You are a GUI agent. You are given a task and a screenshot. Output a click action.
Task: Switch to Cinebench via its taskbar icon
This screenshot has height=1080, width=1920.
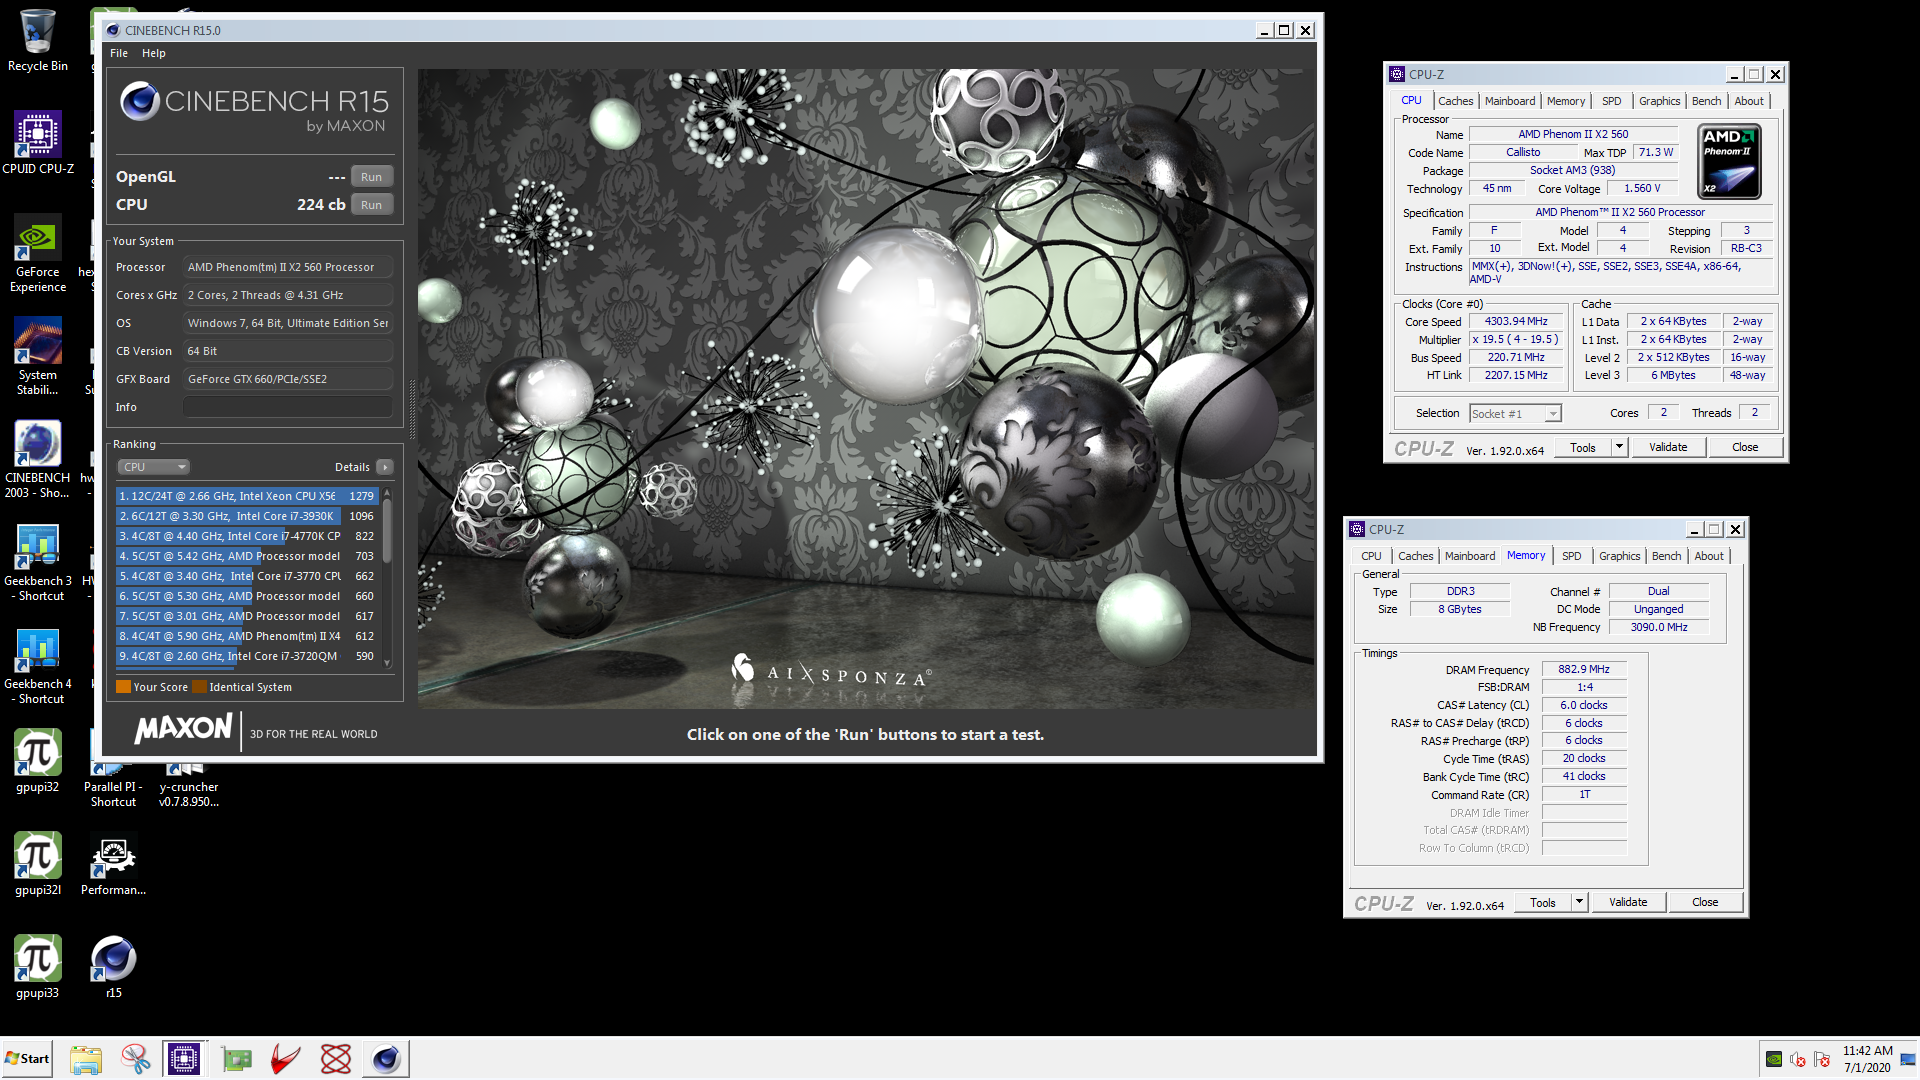[x=386, y=1059]
